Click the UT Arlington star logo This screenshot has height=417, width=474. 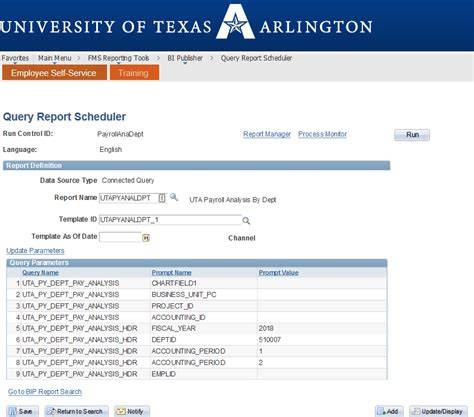(x=235, y=22)
